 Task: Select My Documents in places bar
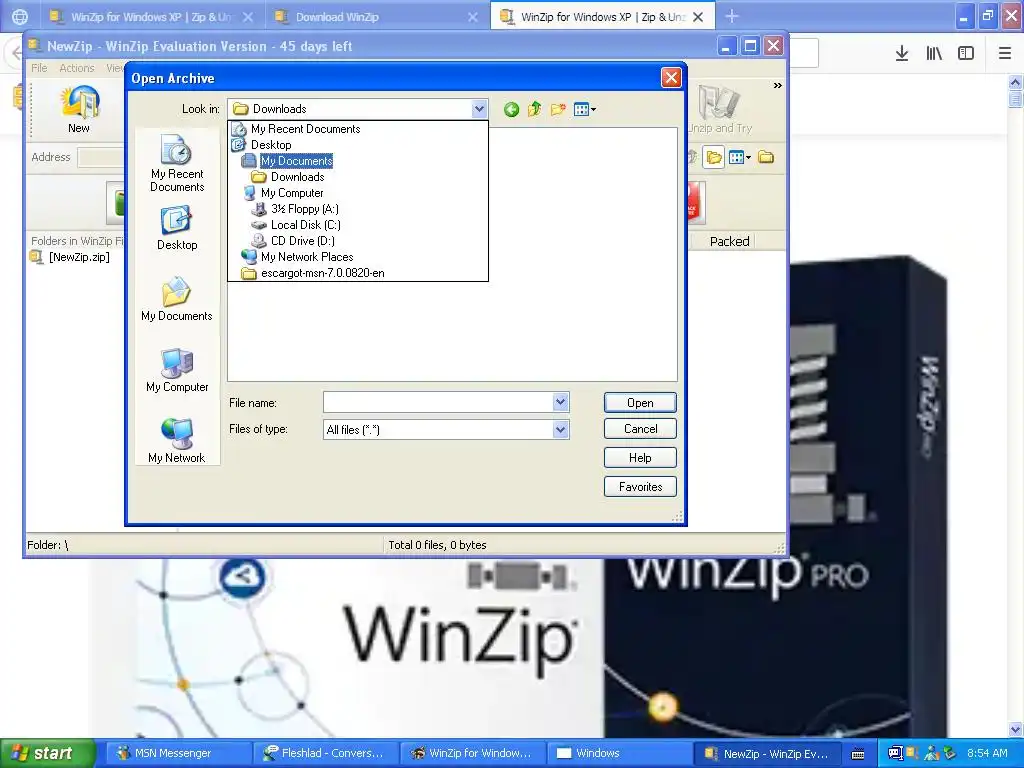click(177, 299)
